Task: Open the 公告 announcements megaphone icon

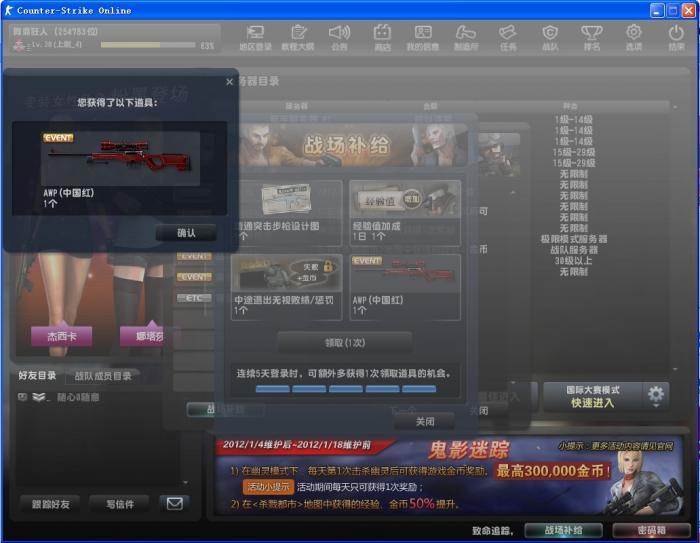Action: (339, 37)
